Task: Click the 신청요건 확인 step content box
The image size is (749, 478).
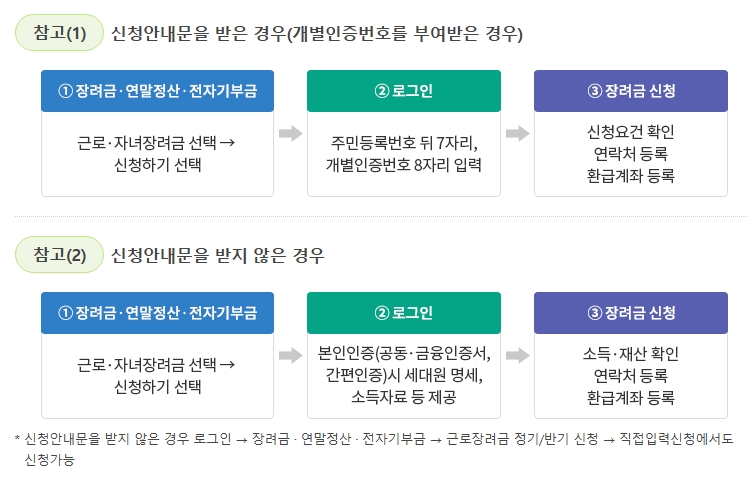Action: [x=631, y=154]
